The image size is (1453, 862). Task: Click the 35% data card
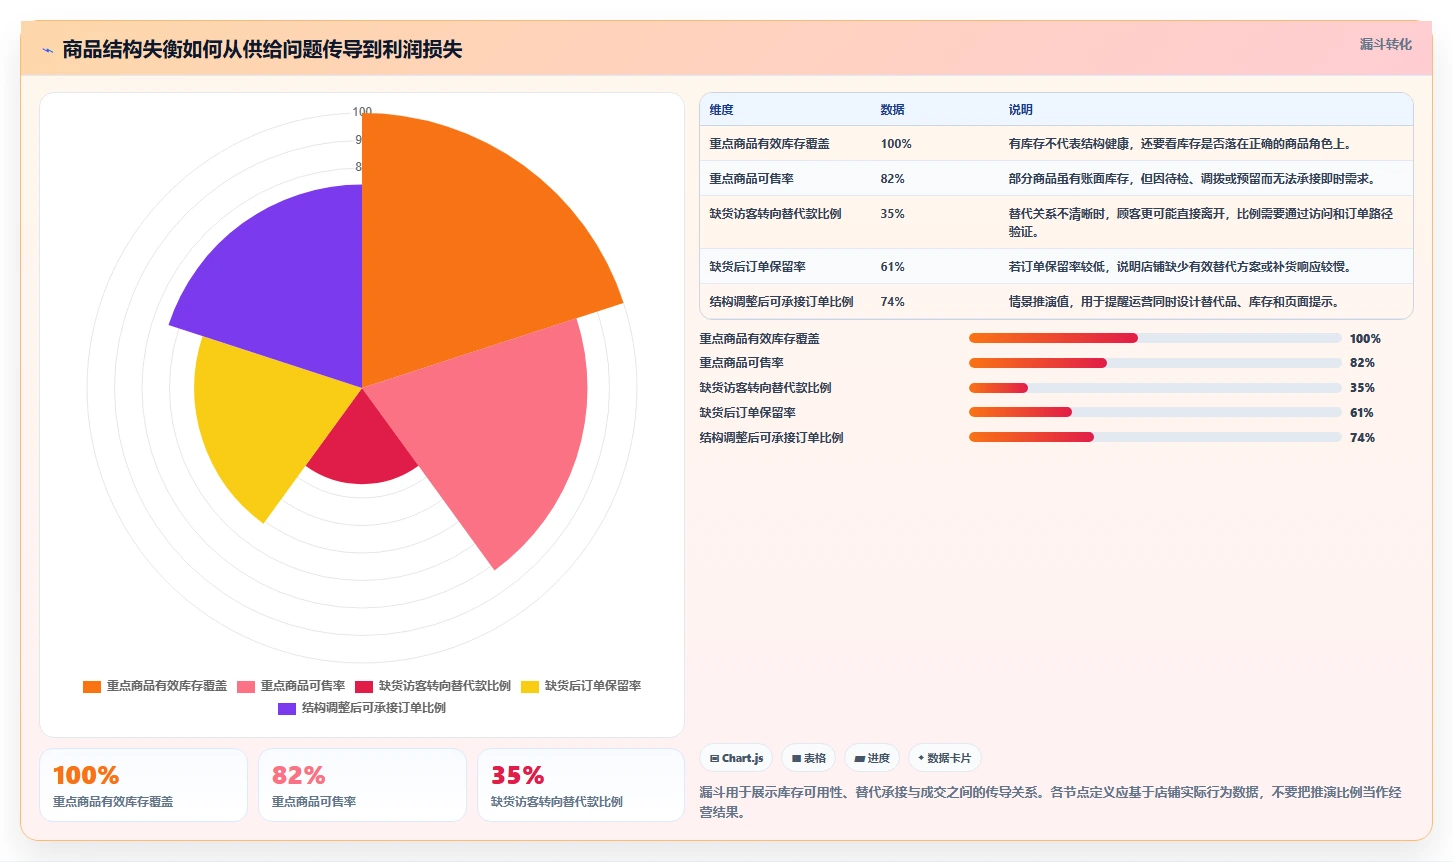[x=581, y=785]
